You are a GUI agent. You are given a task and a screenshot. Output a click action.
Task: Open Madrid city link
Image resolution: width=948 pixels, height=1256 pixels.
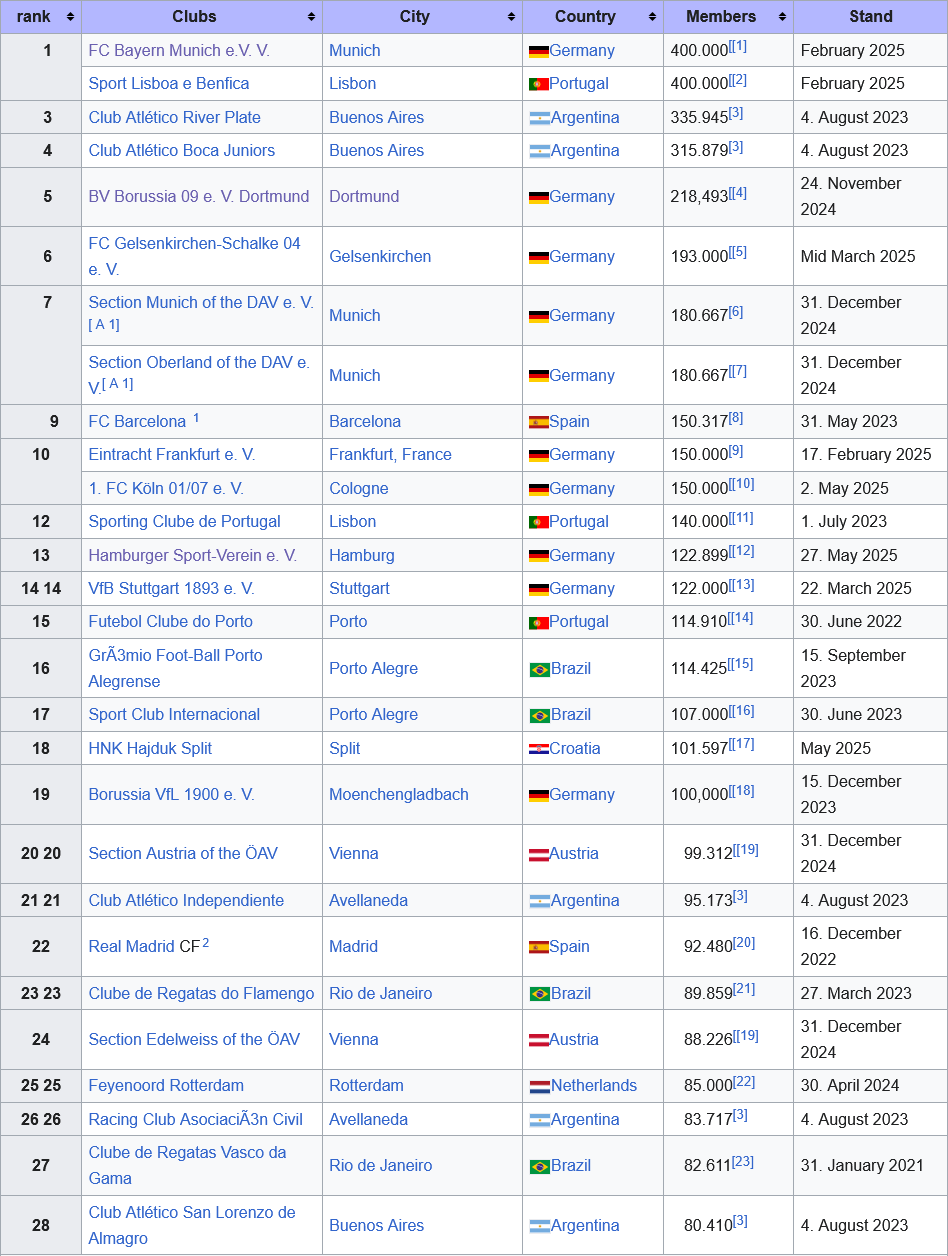coord(353,946)
